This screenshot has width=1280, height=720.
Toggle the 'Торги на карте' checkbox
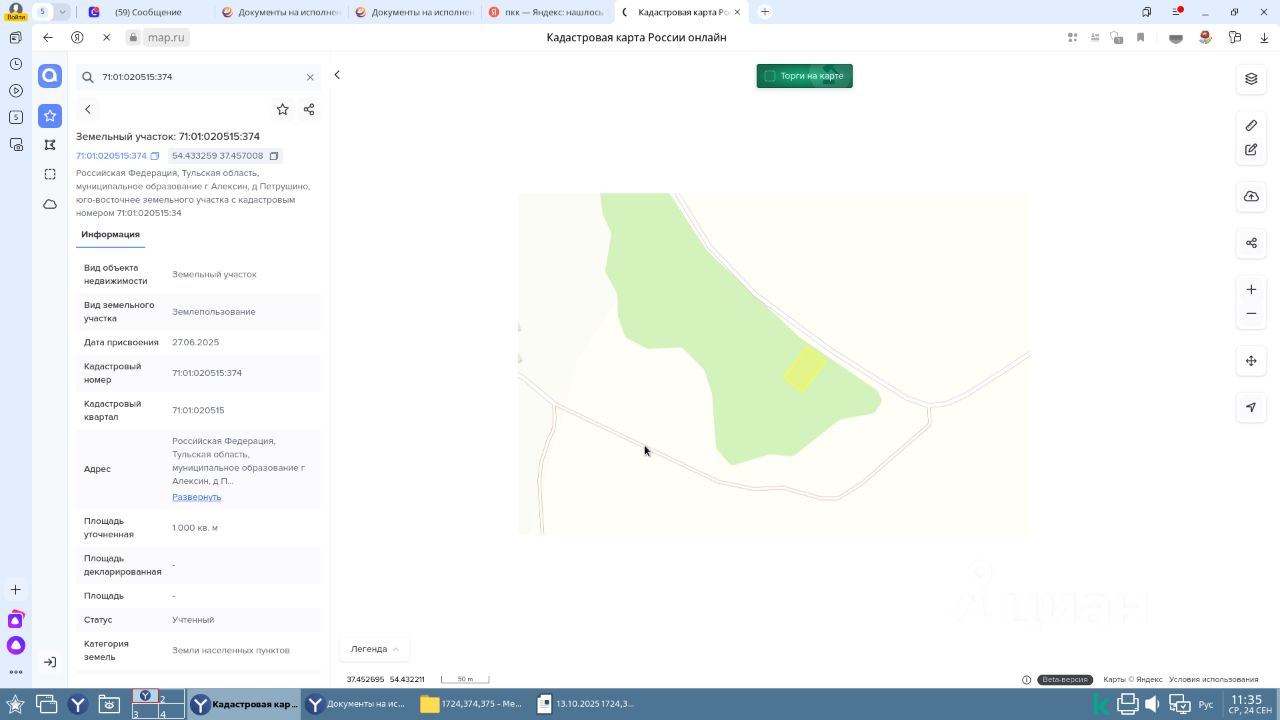tap(770, 76)
